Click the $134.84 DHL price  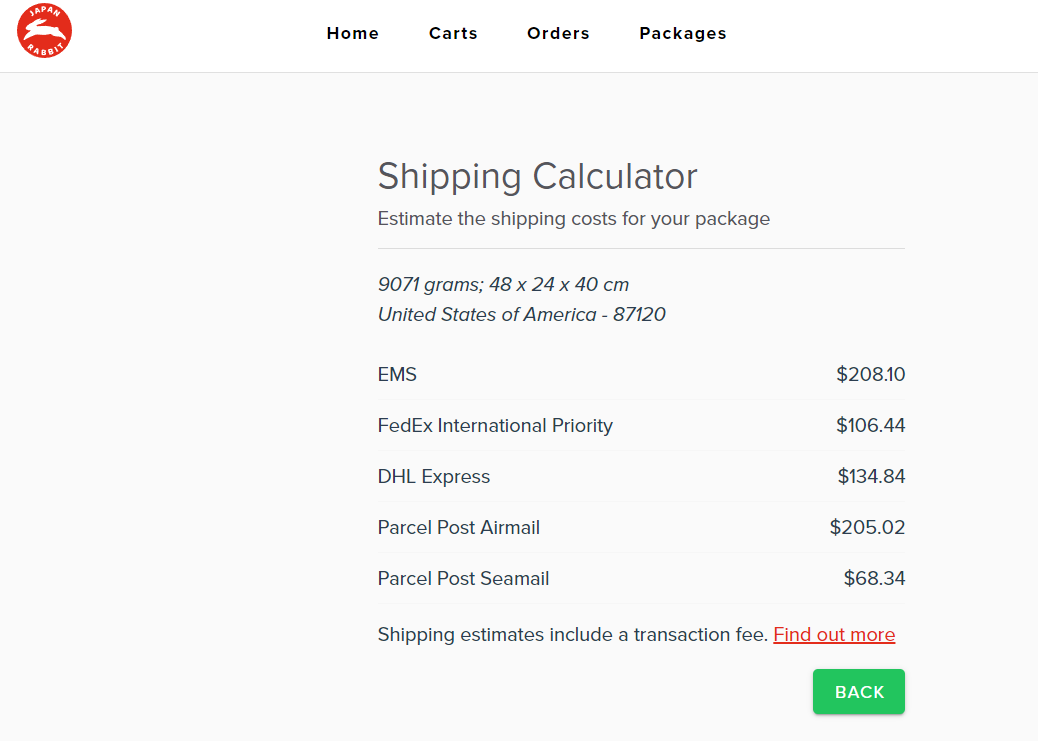coord(871,477)
